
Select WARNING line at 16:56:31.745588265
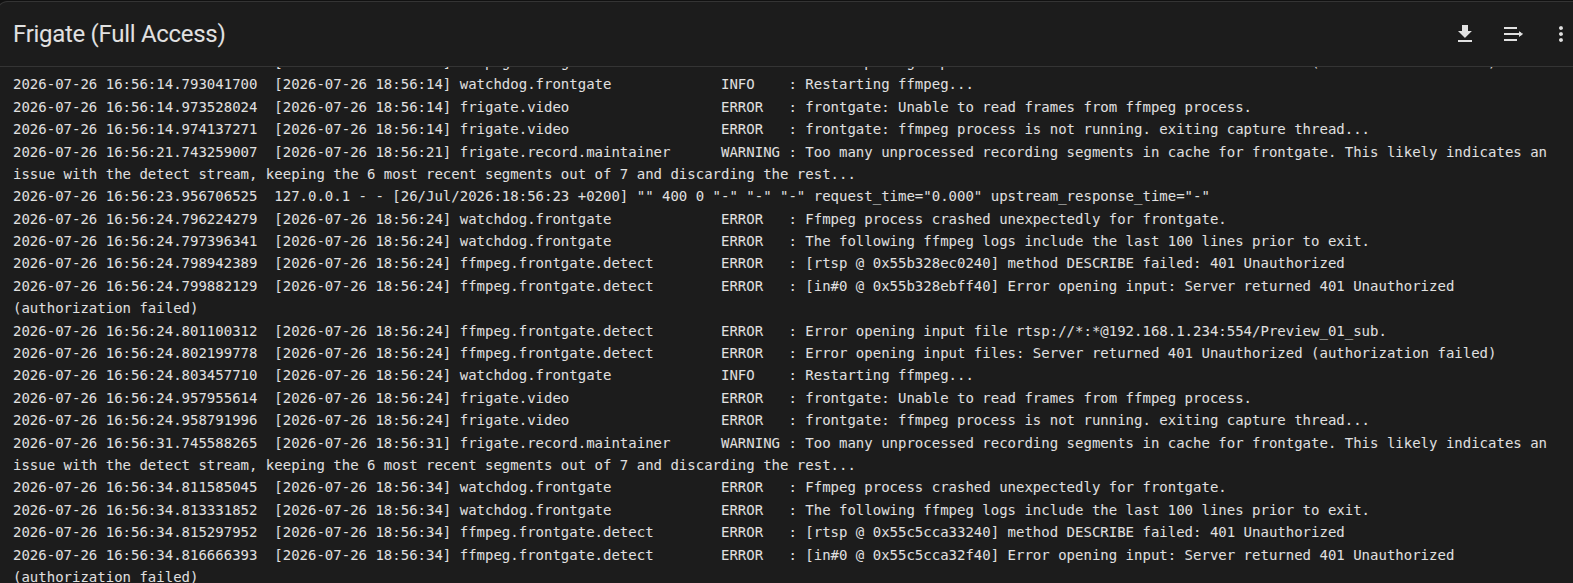[780, 454]
